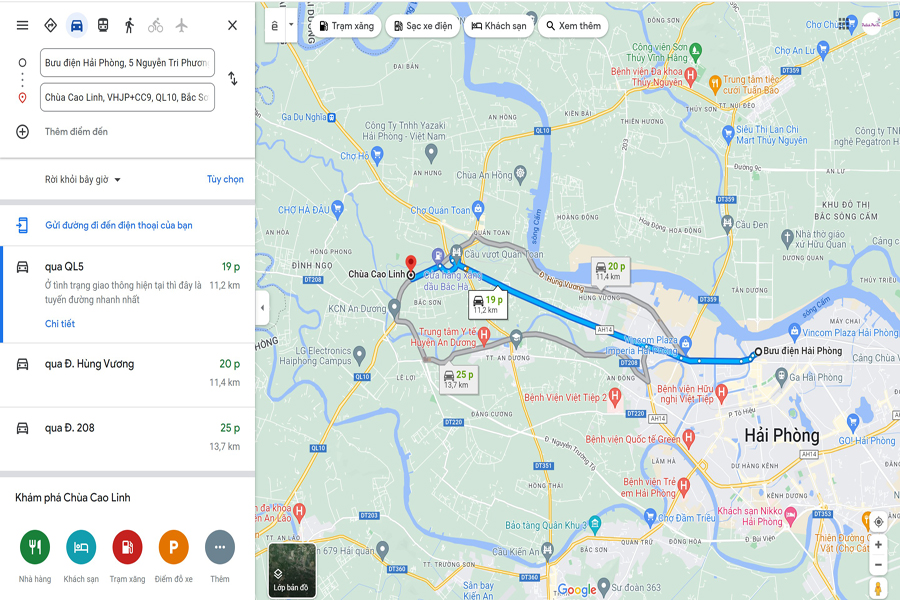Viewport: 900px width, 600px height.
Task: Open 'Chi tiết' route details link
Action: coord(60,324)
